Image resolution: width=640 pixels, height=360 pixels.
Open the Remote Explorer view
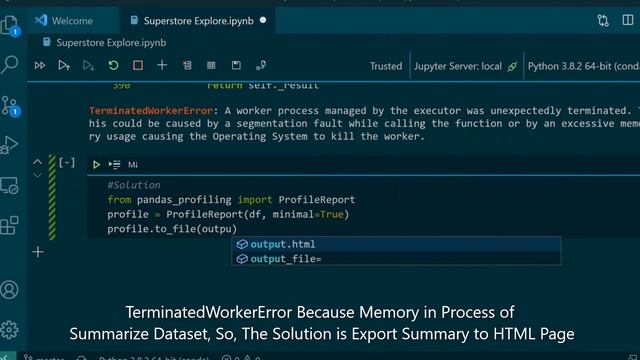tap(10, 186)
